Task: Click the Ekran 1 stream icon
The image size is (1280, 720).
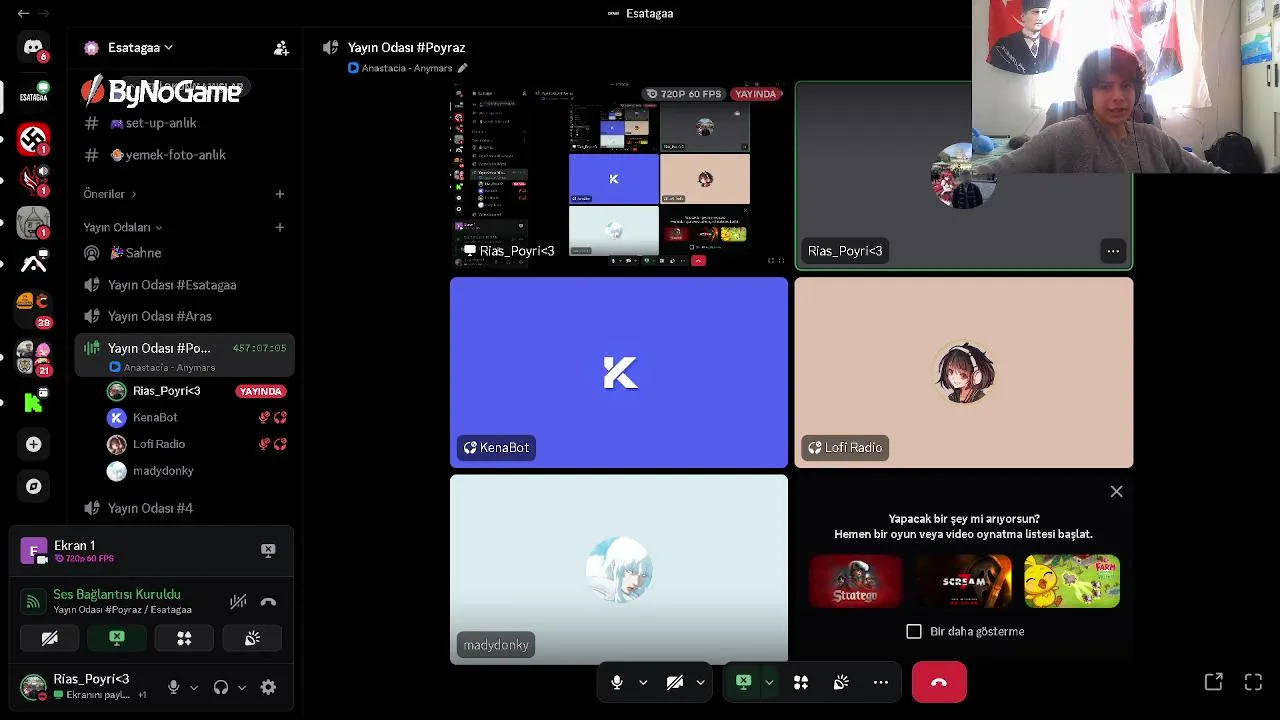Action: click(34, 551)
